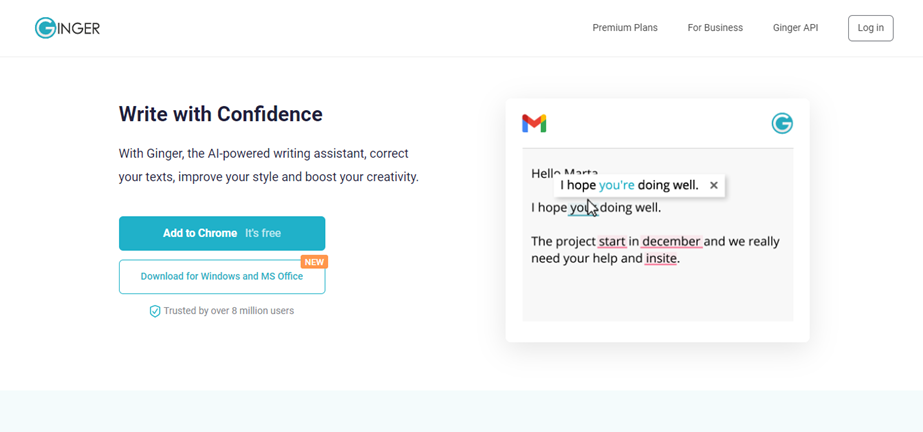Click the underlined "you" in the email body

coord(581,208)
